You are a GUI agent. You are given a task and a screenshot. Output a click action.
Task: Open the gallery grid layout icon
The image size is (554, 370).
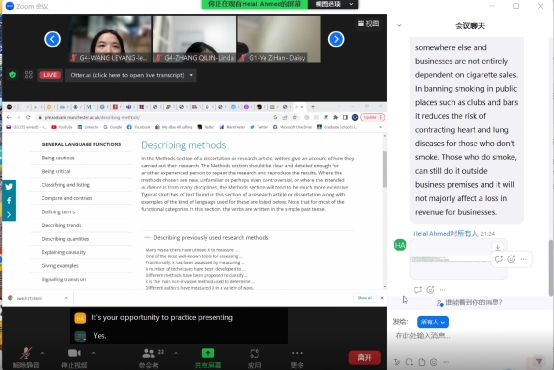29,75
